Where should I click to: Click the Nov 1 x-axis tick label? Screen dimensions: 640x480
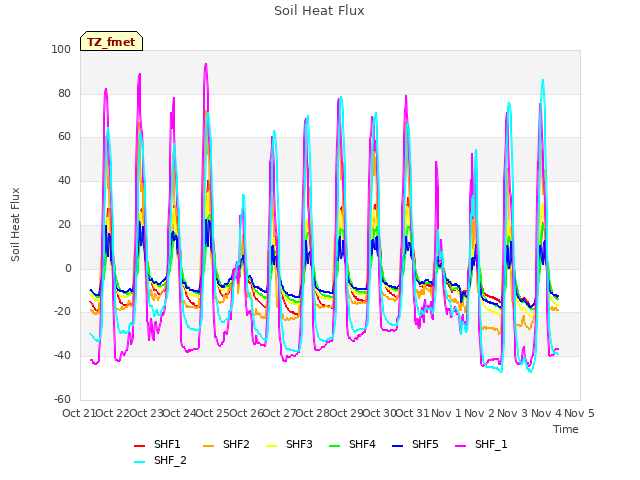click(446, 413)
